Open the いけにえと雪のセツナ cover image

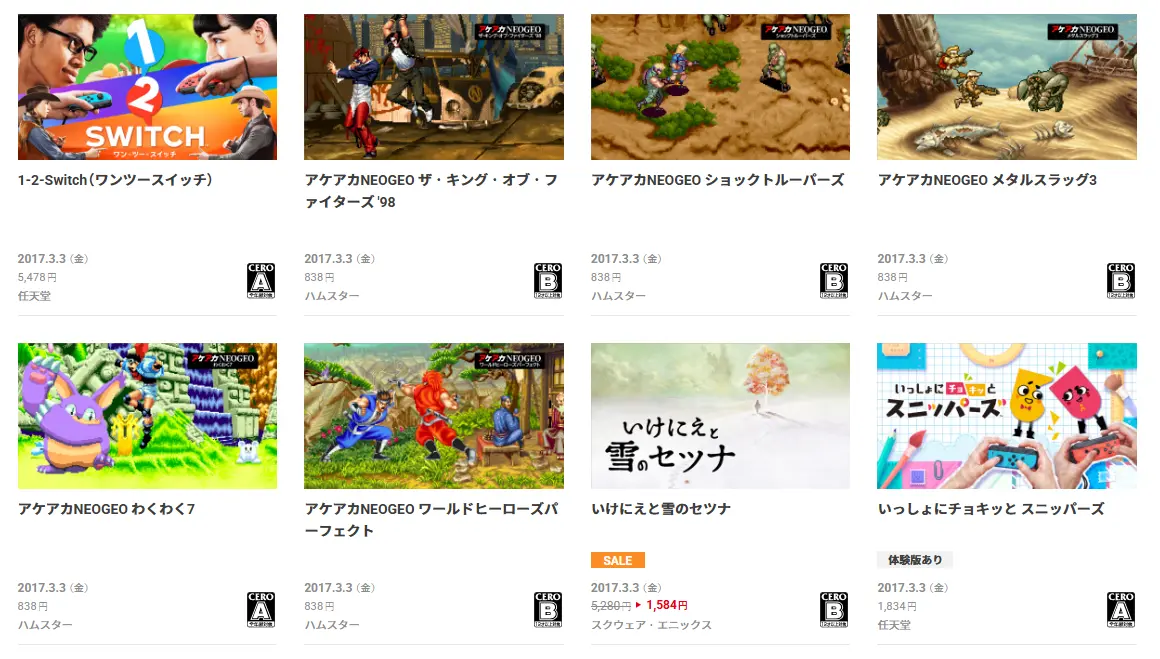(720, 416)
